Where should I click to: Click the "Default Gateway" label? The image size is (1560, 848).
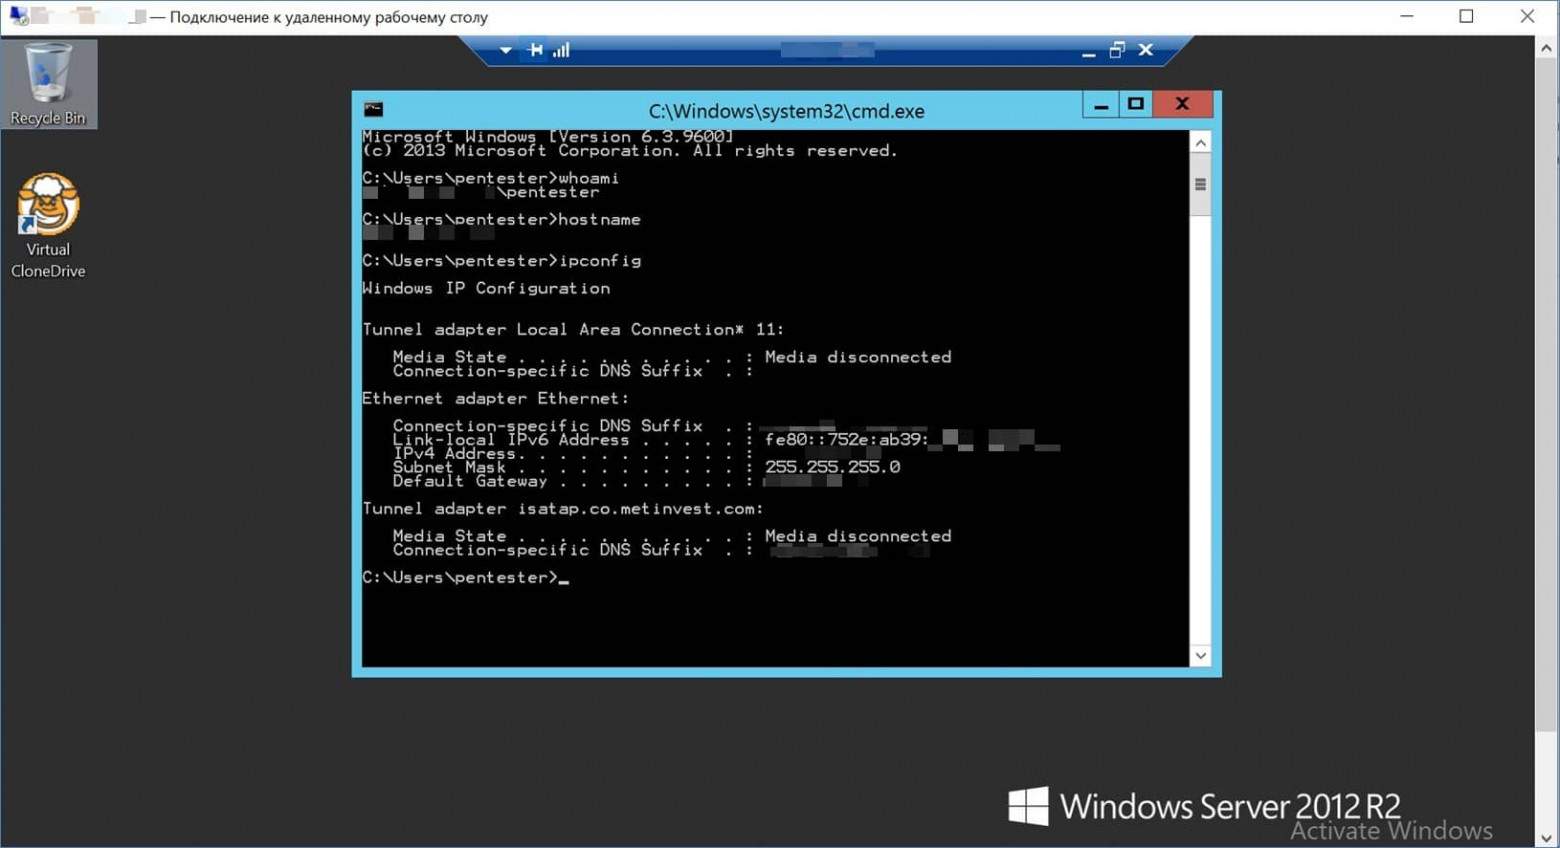point(470,481)
